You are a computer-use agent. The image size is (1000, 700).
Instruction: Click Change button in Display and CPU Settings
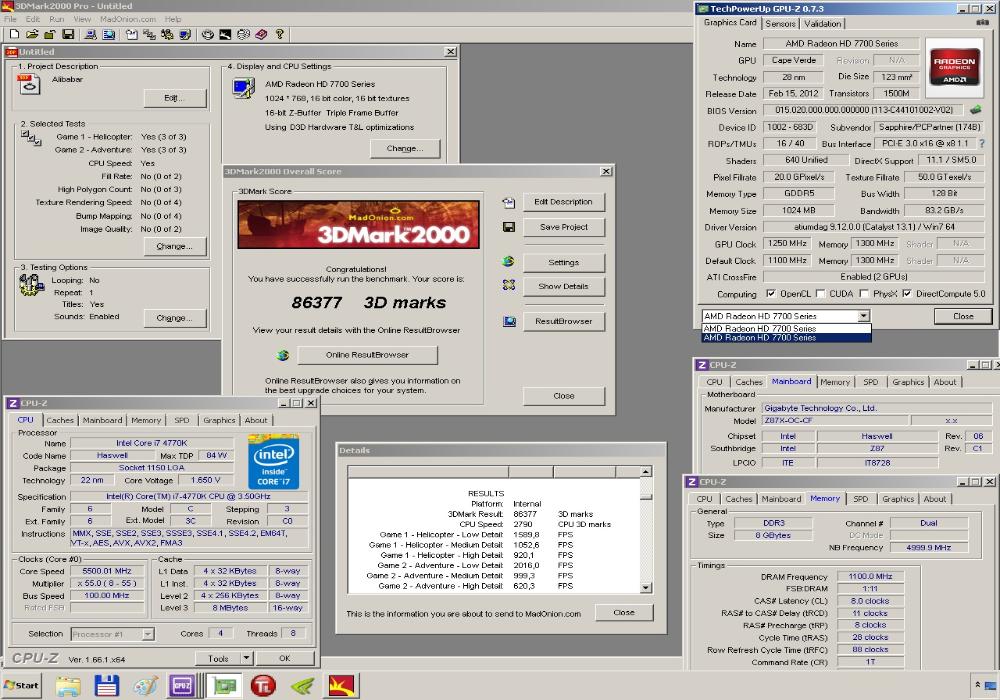(405, 148)
